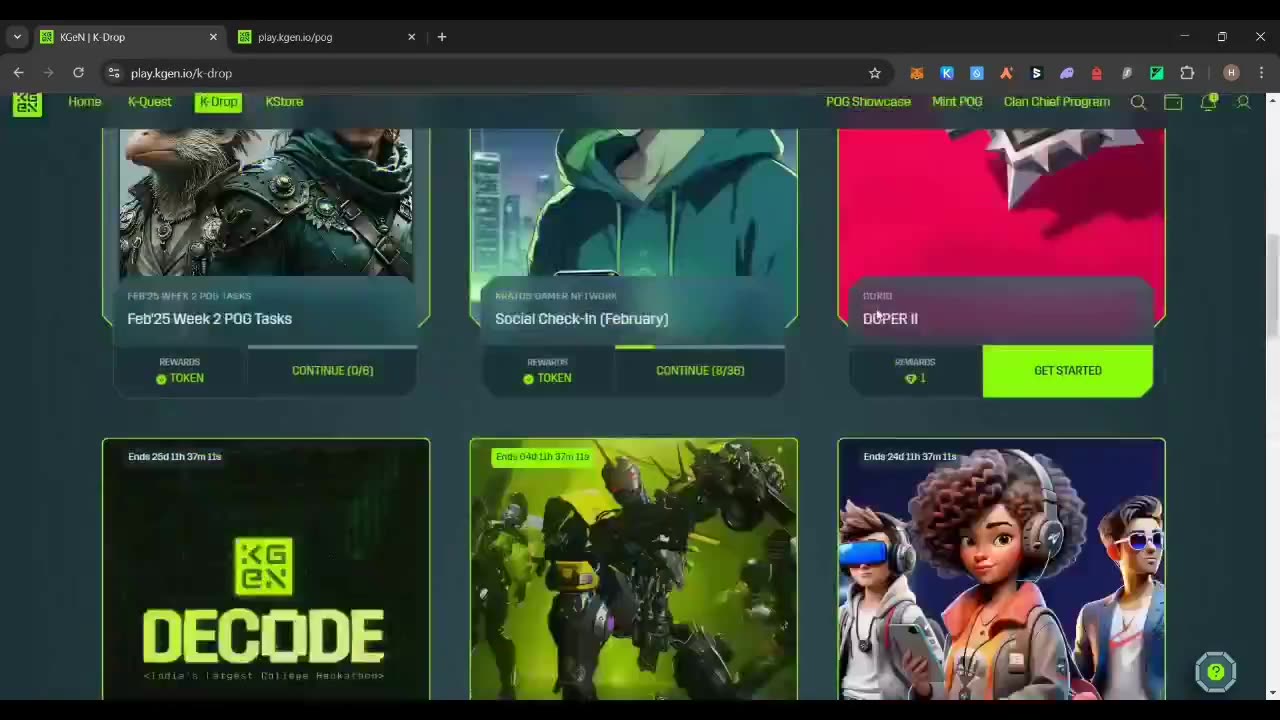The image size is (1280, 720).
Task: Click GET STARTED on DUPER II card
Action: (x=1068, y=371)
